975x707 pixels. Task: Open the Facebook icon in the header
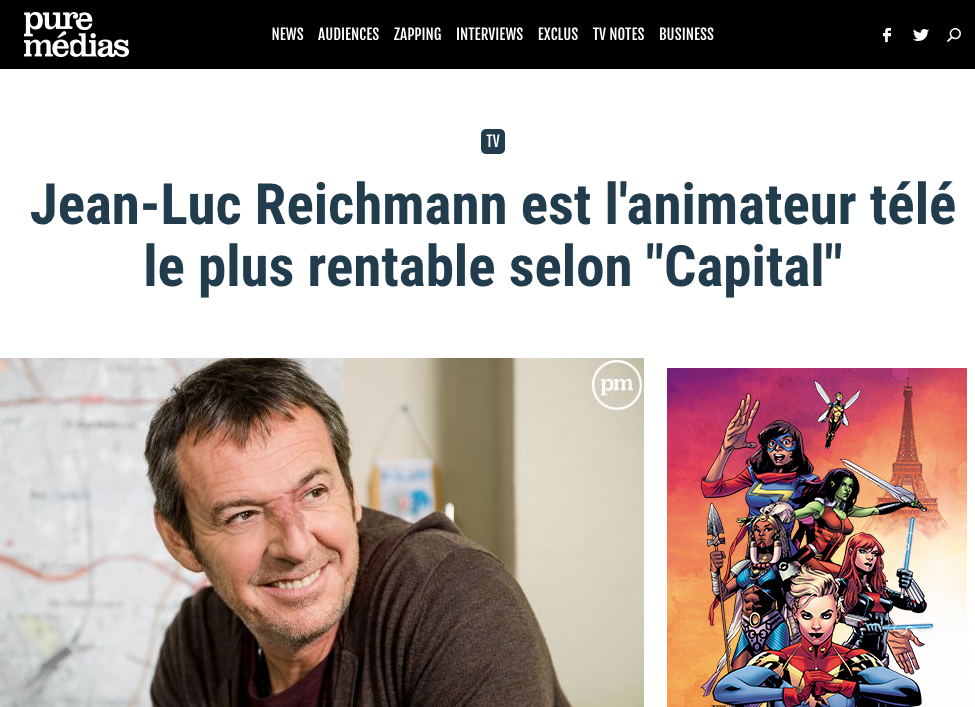pyautogui.click(x=887, y=35)
